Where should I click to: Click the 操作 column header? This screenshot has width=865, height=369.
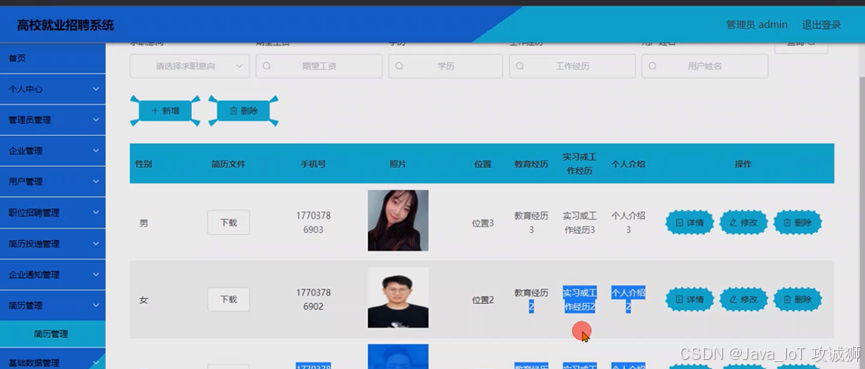tap(743, 164)
